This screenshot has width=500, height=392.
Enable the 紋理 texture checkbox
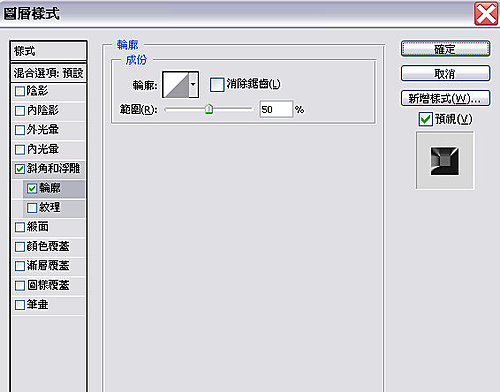click(x=32, y=208)
